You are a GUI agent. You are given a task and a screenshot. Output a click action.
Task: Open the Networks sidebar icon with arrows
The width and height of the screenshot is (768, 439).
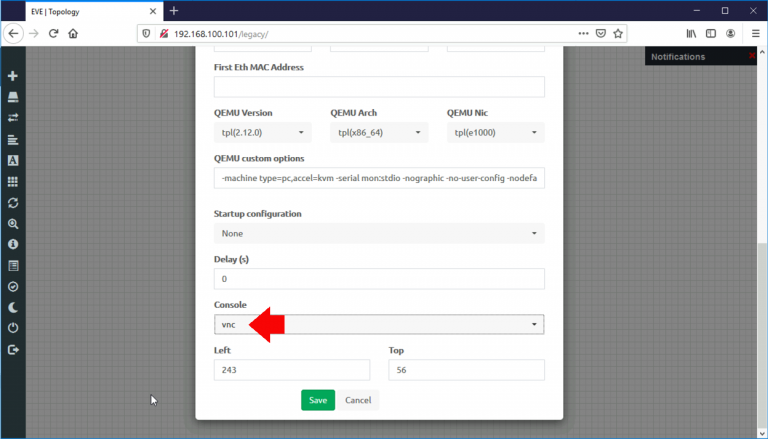tap(13, 118)
